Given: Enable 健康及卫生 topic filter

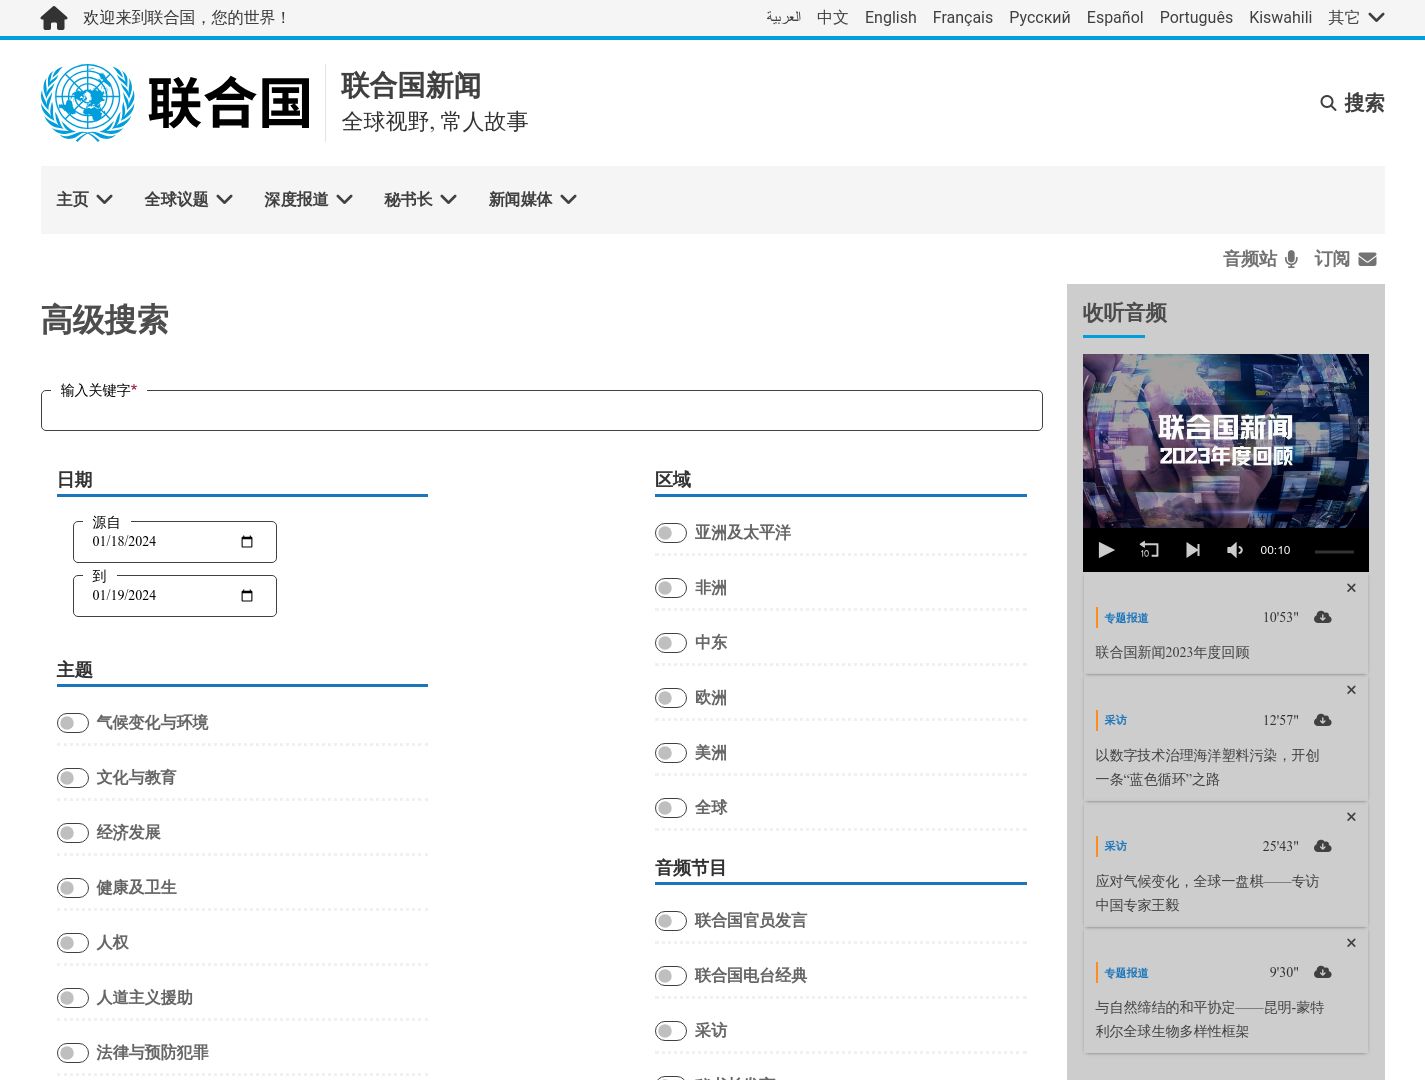Looking at the screenshot, I should [x=73, y=888].
